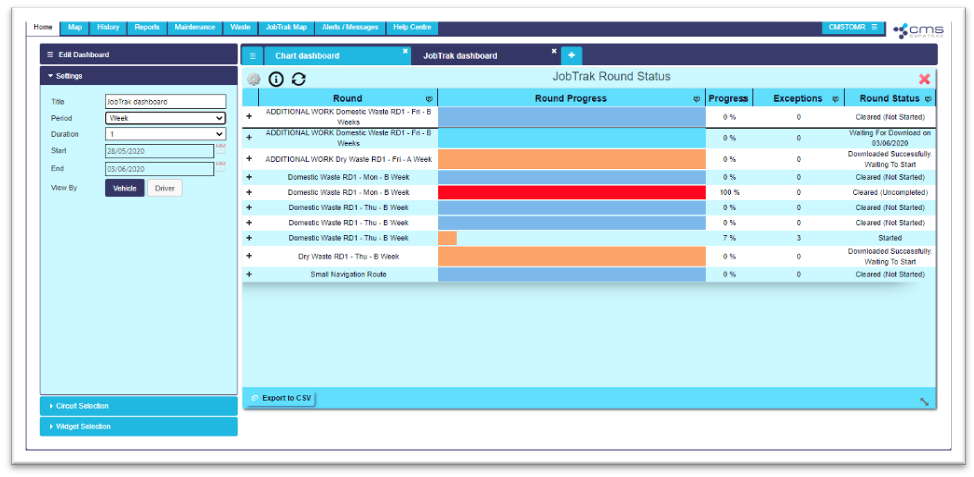Remove widget with the red X icon
974x477 pixels.
924,79
